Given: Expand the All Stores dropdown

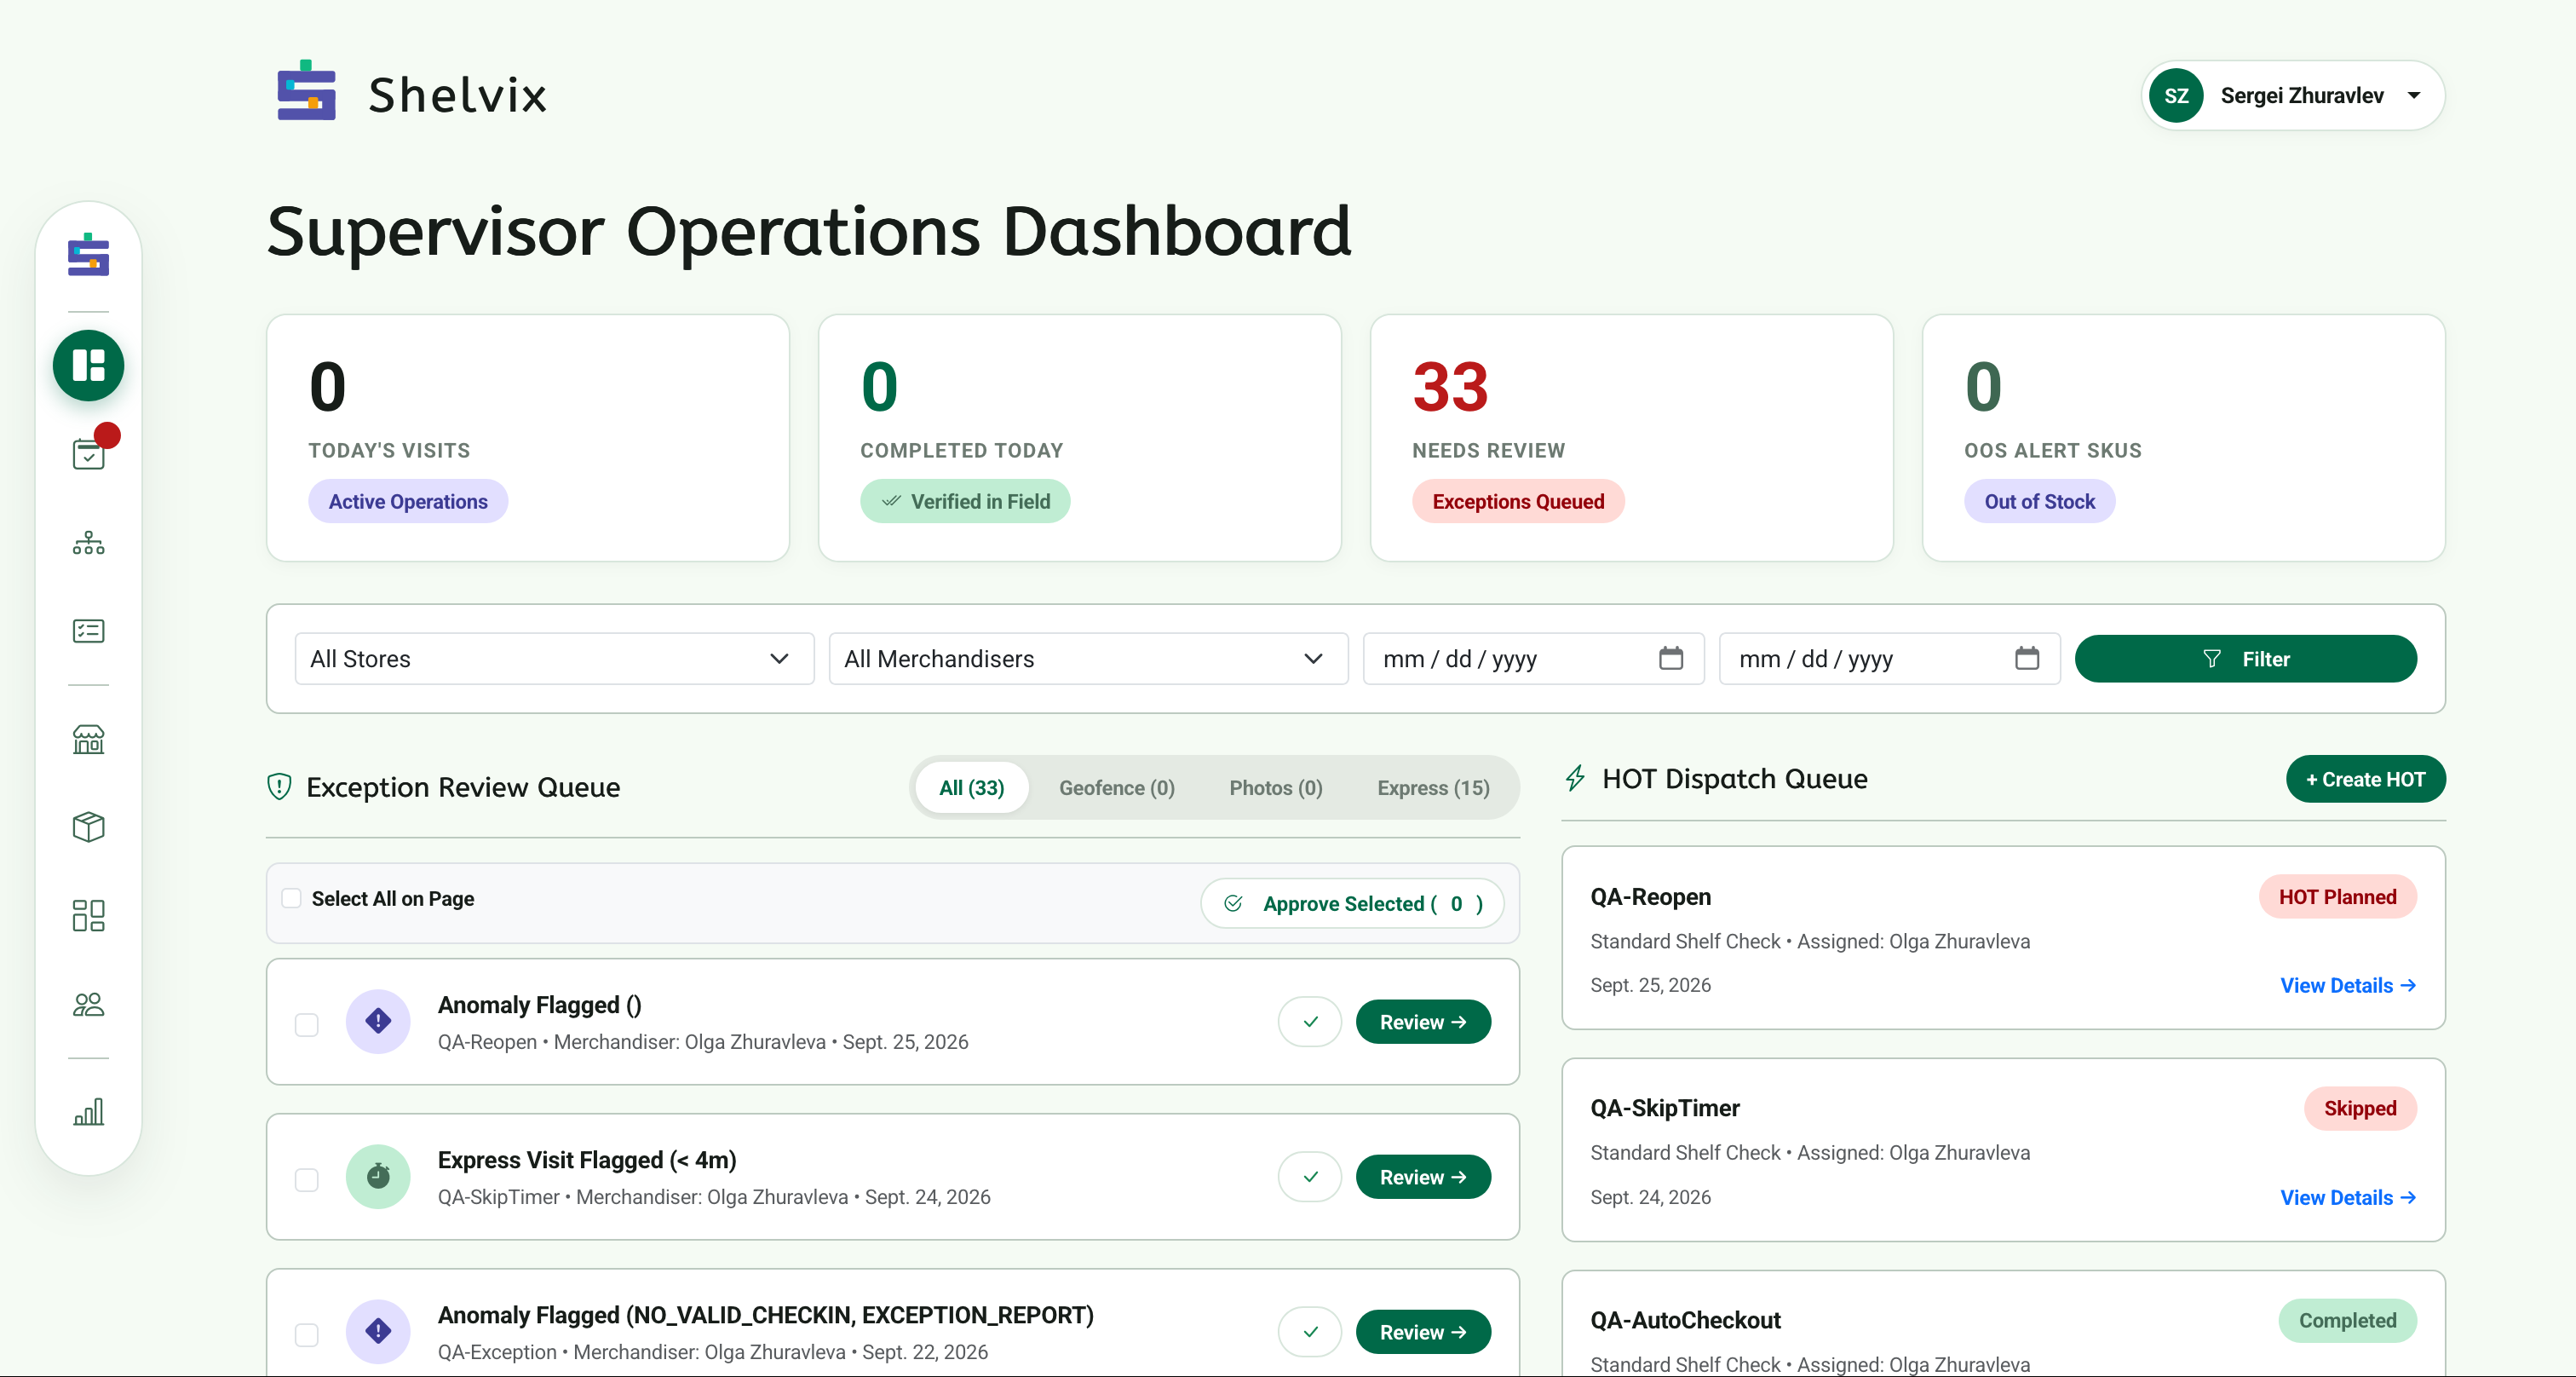Looking at the screenshot, I should [x=554, y=658].
